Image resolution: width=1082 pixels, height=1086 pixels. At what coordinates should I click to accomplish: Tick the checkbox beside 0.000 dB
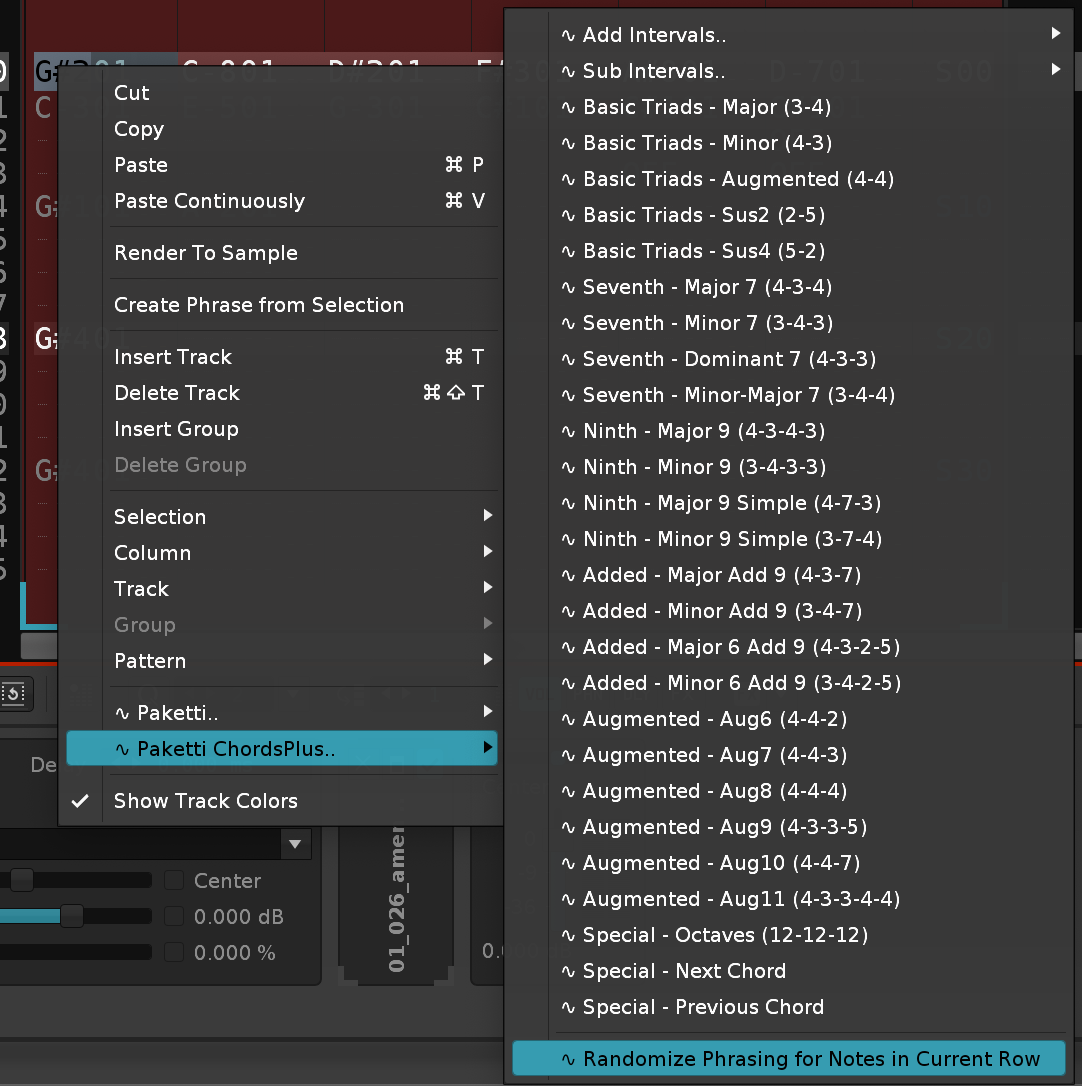174,916
